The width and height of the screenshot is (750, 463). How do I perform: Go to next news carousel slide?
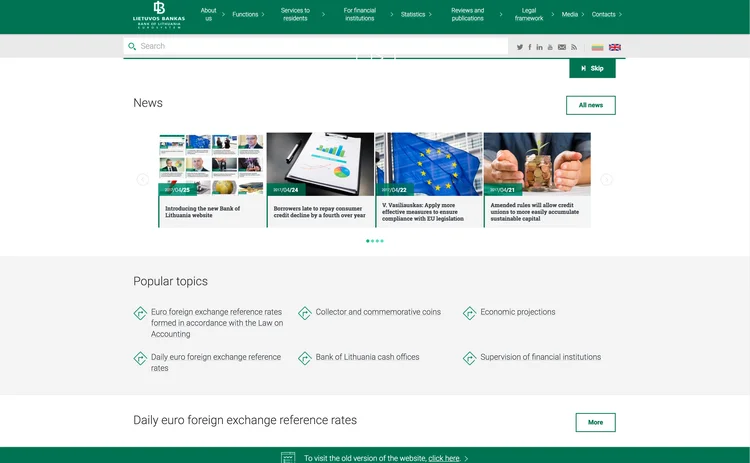606,180
